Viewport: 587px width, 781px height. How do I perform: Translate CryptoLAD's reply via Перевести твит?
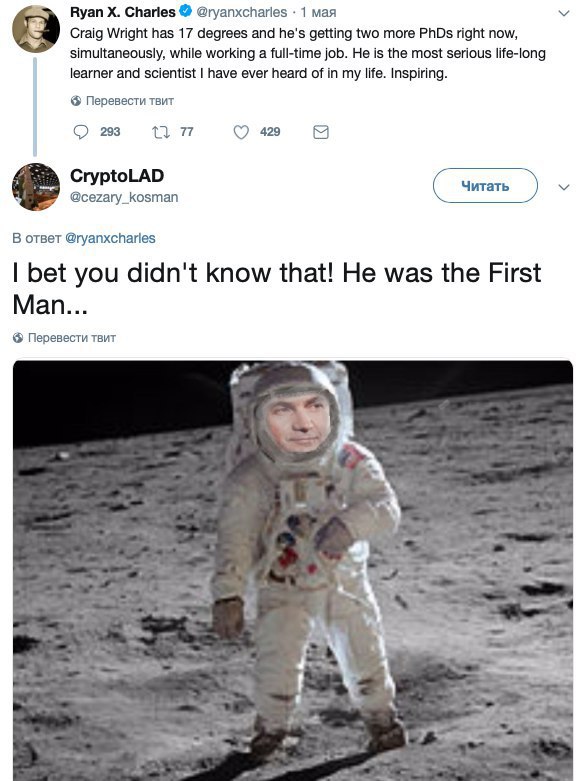[72, 338]
